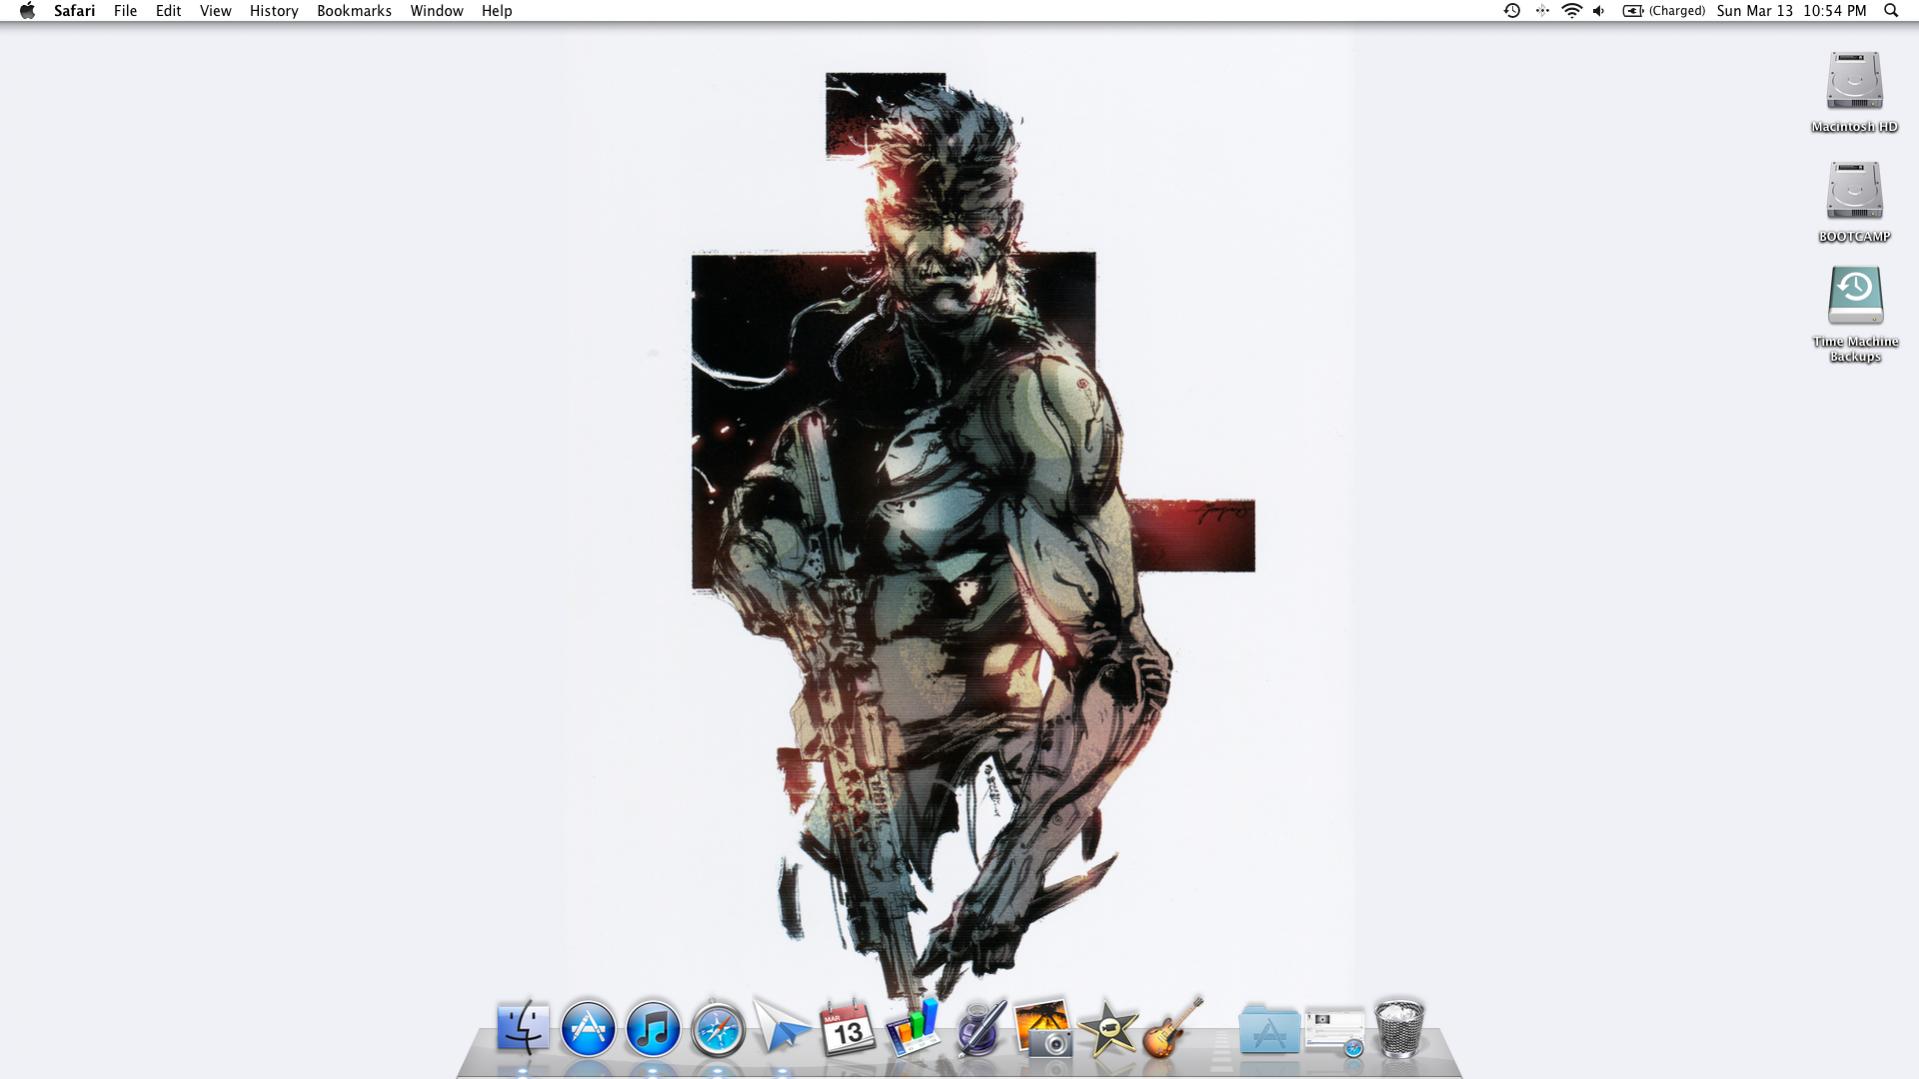Open the Bookmarks menu
1919x1079 pixels.
(x=354, y=11)
